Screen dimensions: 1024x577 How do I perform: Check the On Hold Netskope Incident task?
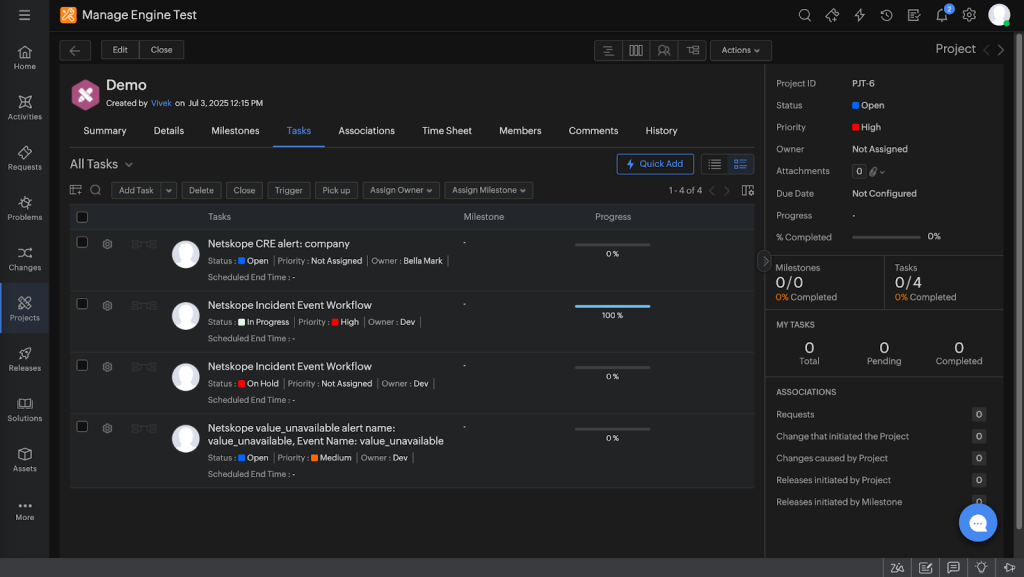click(82, 365)
